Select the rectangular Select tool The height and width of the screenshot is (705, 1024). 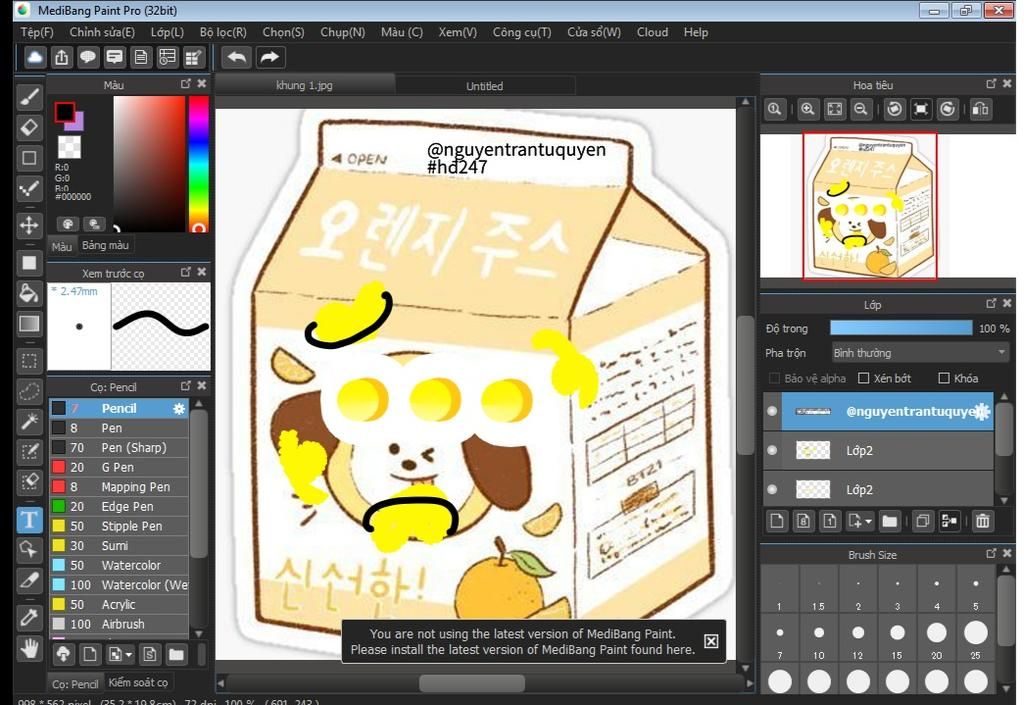[x=29, y=360]
